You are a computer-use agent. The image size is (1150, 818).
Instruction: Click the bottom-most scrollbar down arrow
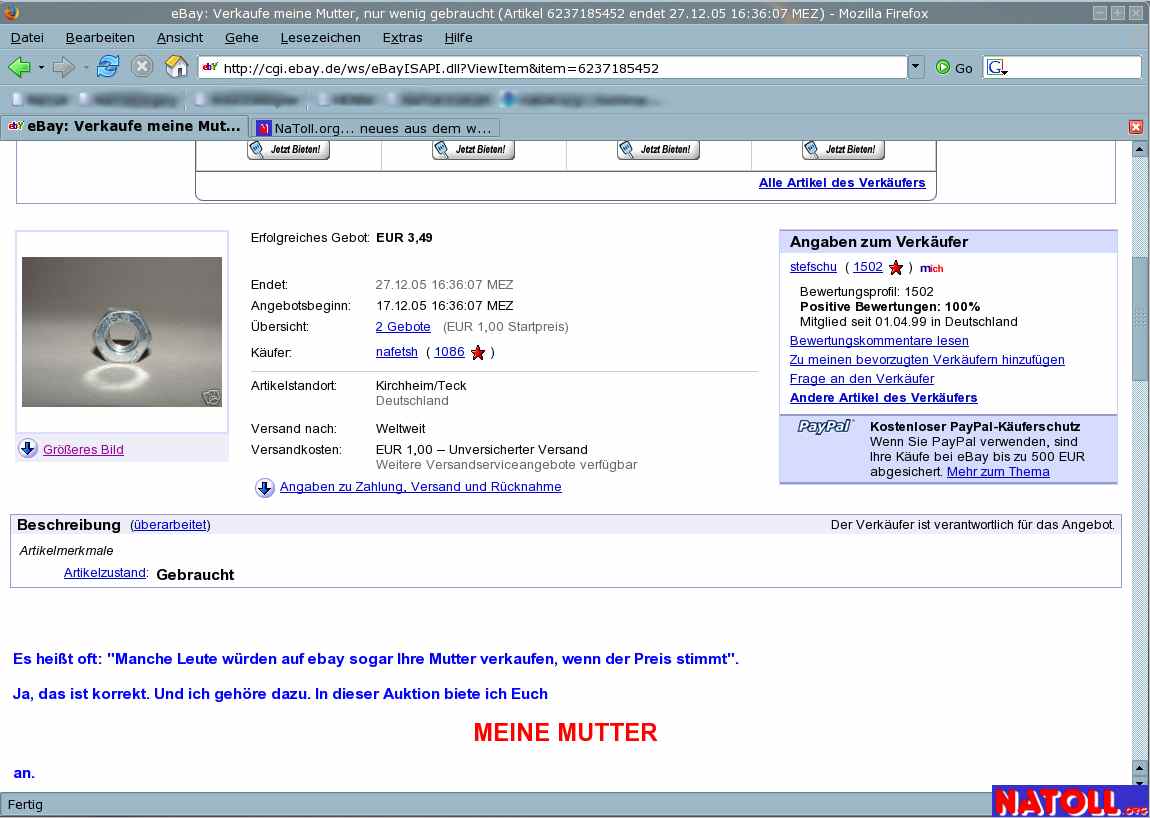[1139, 782]
